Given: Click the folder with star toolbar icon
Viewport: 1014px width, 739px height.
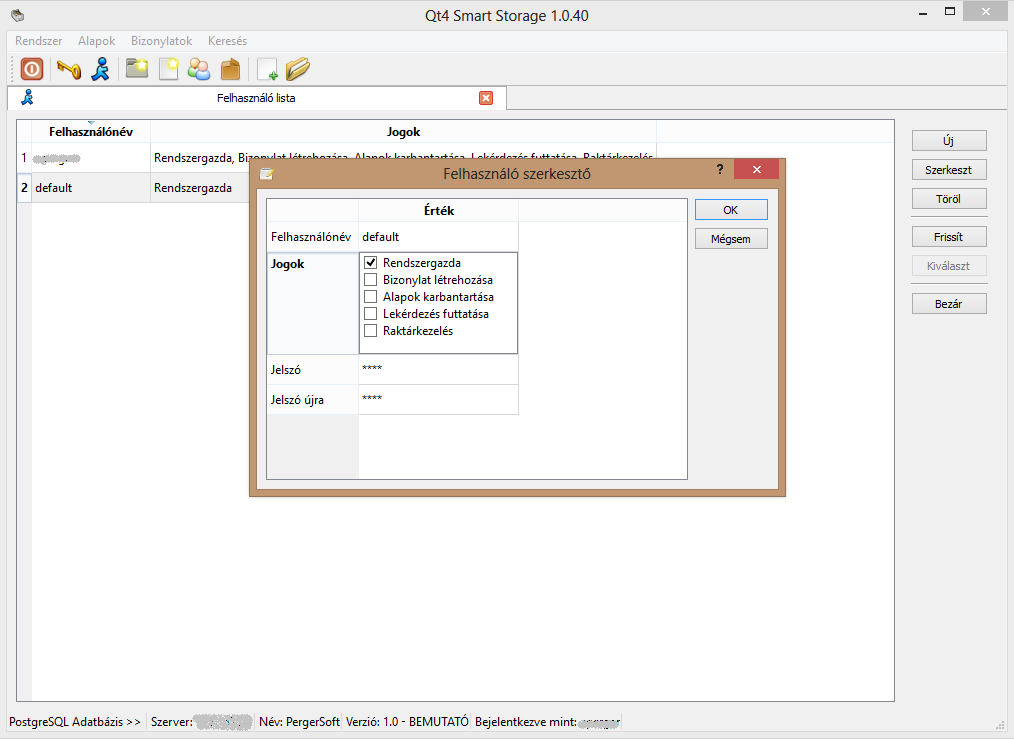Looking at the screenshot, I should [x=137, y=69].
